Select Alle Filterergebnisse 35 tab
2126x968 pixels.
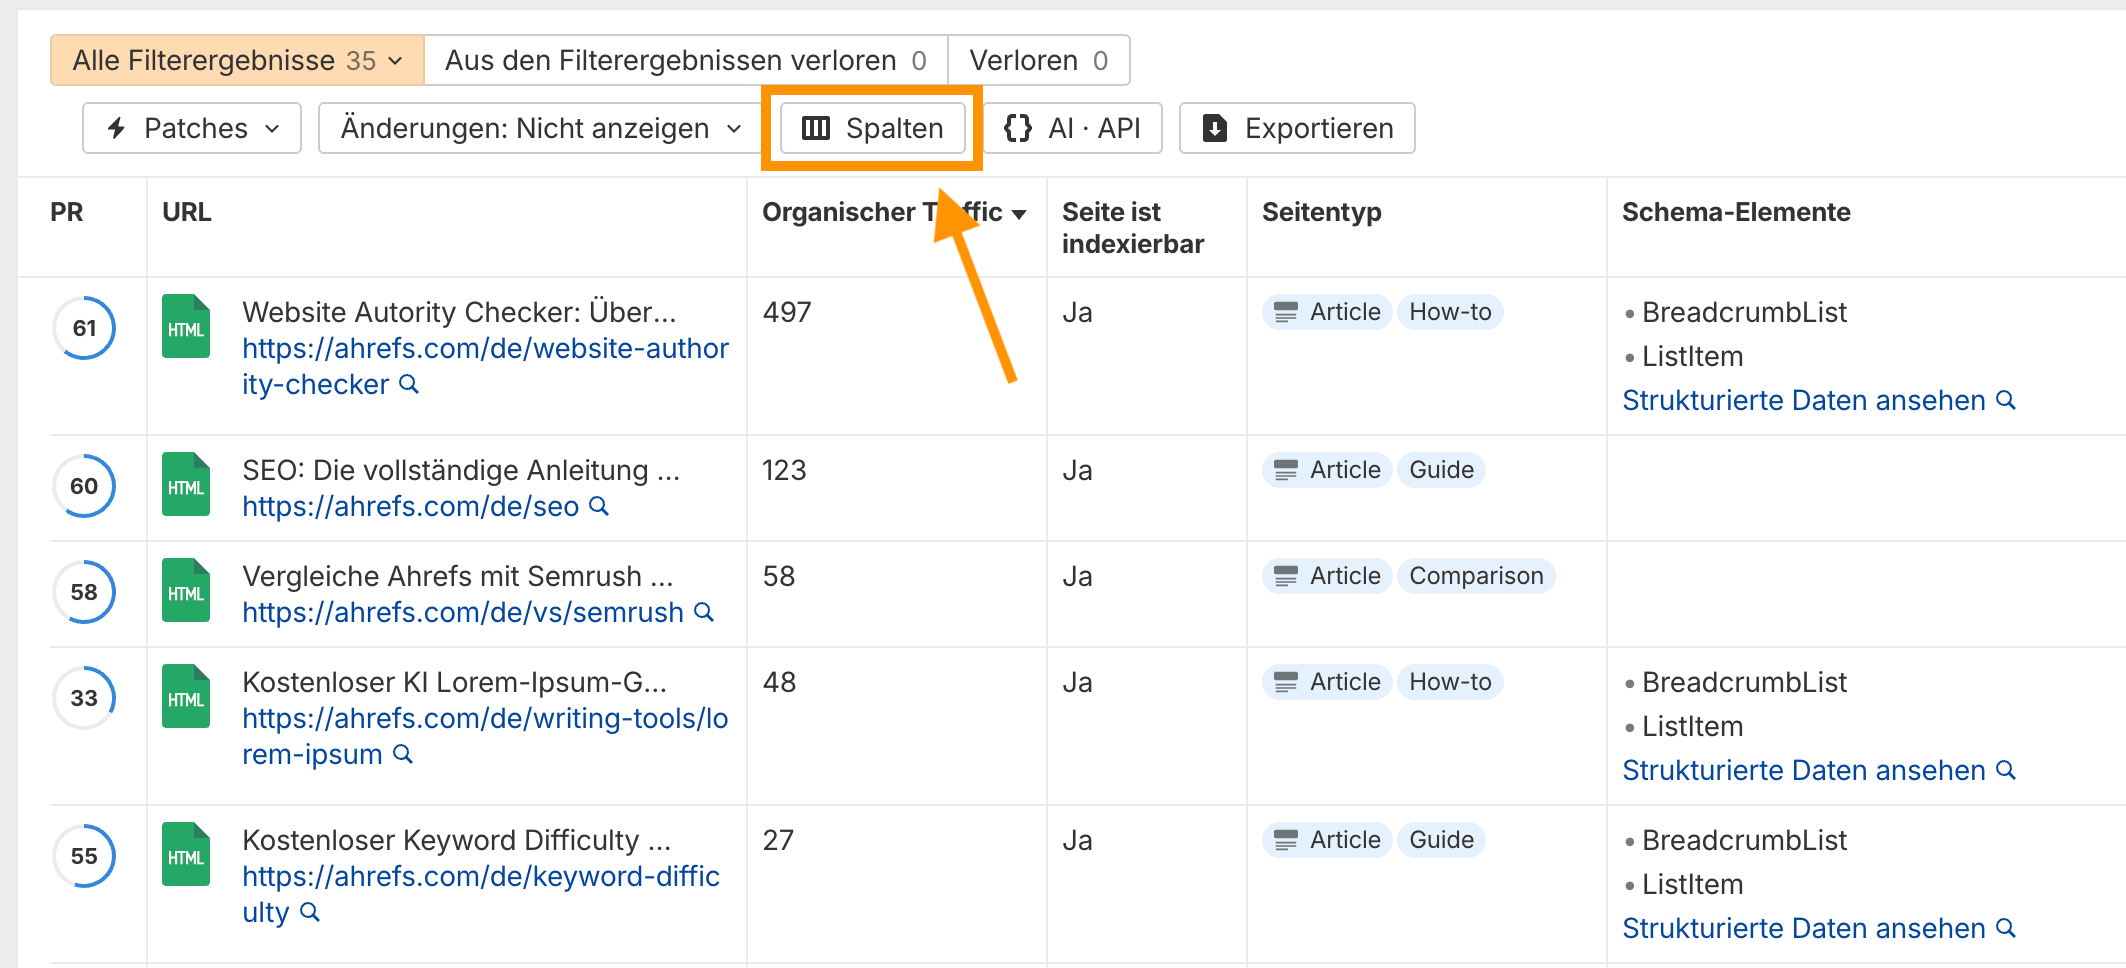pyautogui.click(x=238, y=60)
